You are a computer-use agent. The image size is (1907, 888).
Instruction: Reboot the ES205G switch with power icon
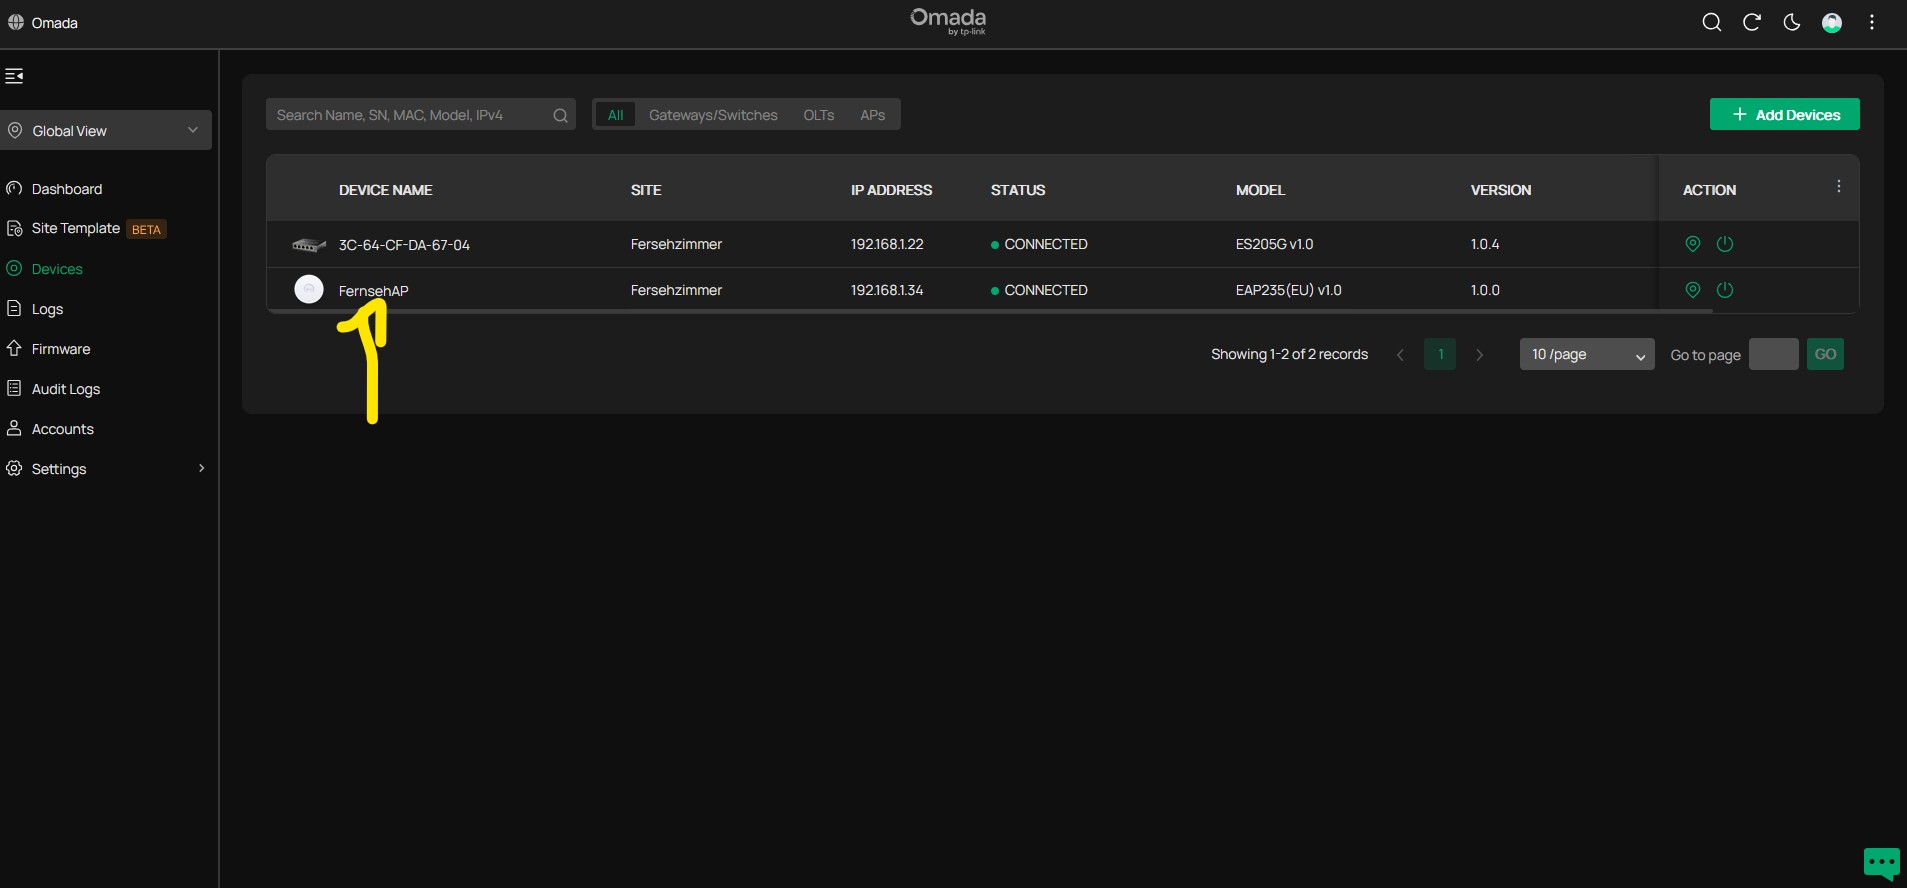tap(1724, 244)
